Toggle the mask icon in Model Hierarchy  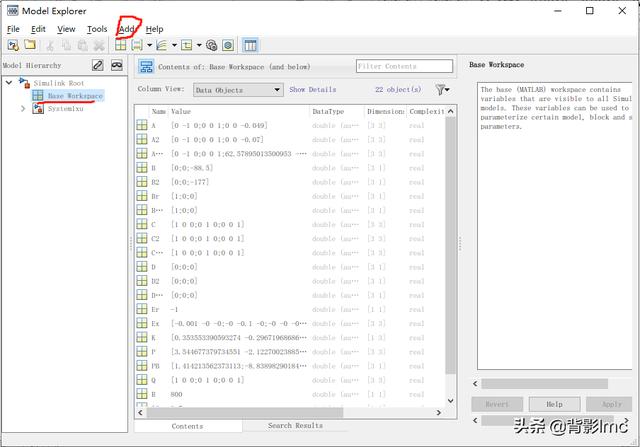pos(117,65)
